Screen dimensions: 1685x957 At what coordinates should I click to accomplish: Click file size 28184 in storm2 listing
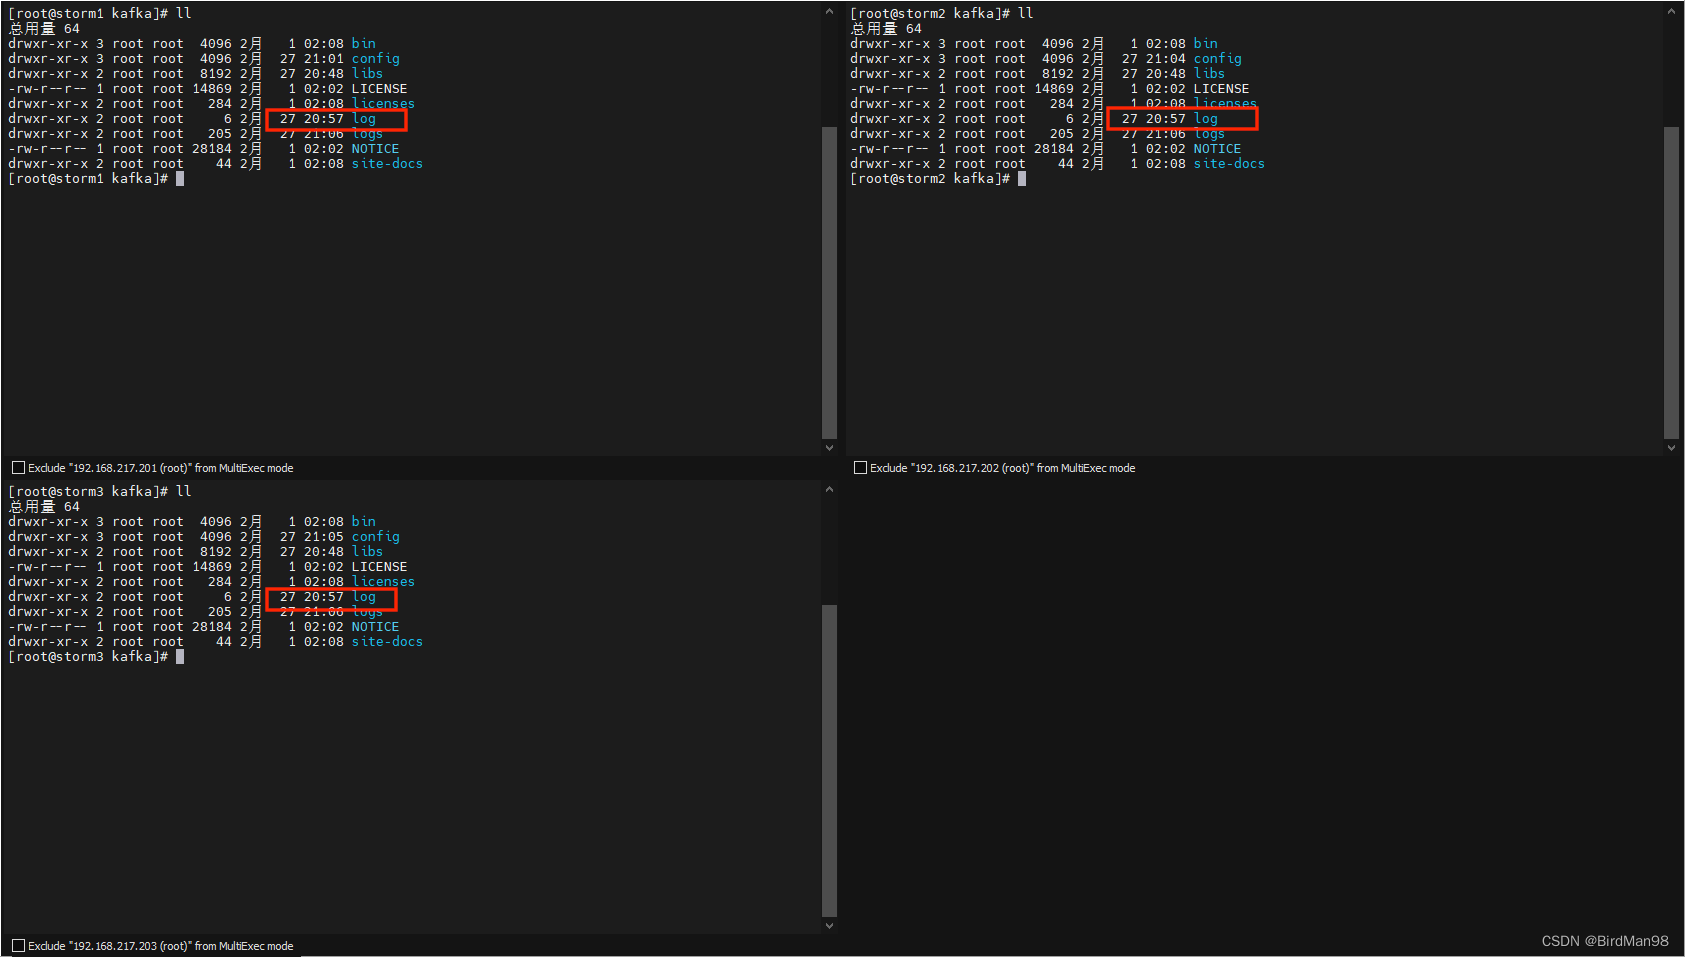click(x=1054, y=149)
